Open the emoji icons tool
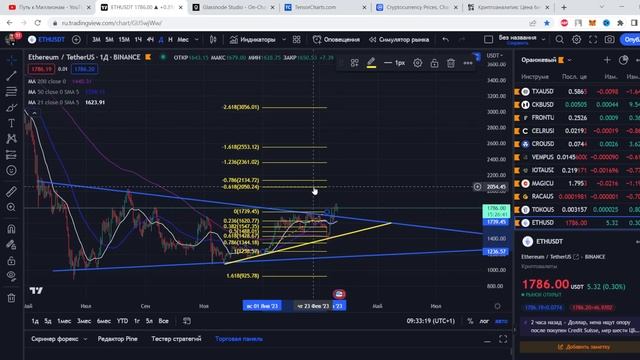 click(x=11, y=170)
